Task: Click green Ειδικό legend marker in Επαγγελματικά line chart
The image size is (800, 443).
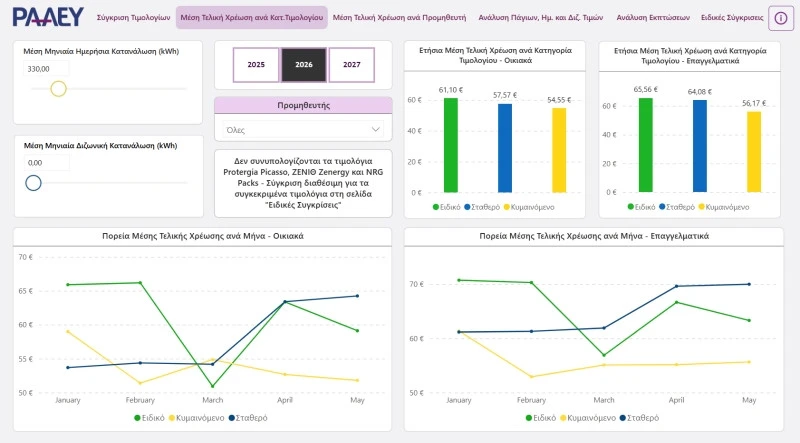Action: point(529,418)
